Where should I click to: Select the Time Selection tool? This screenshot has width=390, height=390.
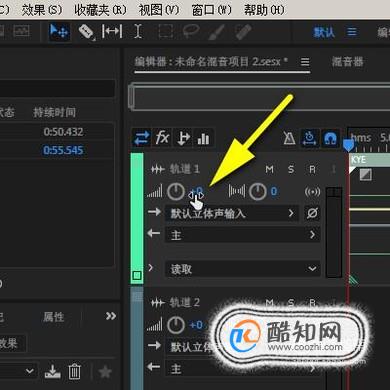pyautogui.click(x=138, y=32)
